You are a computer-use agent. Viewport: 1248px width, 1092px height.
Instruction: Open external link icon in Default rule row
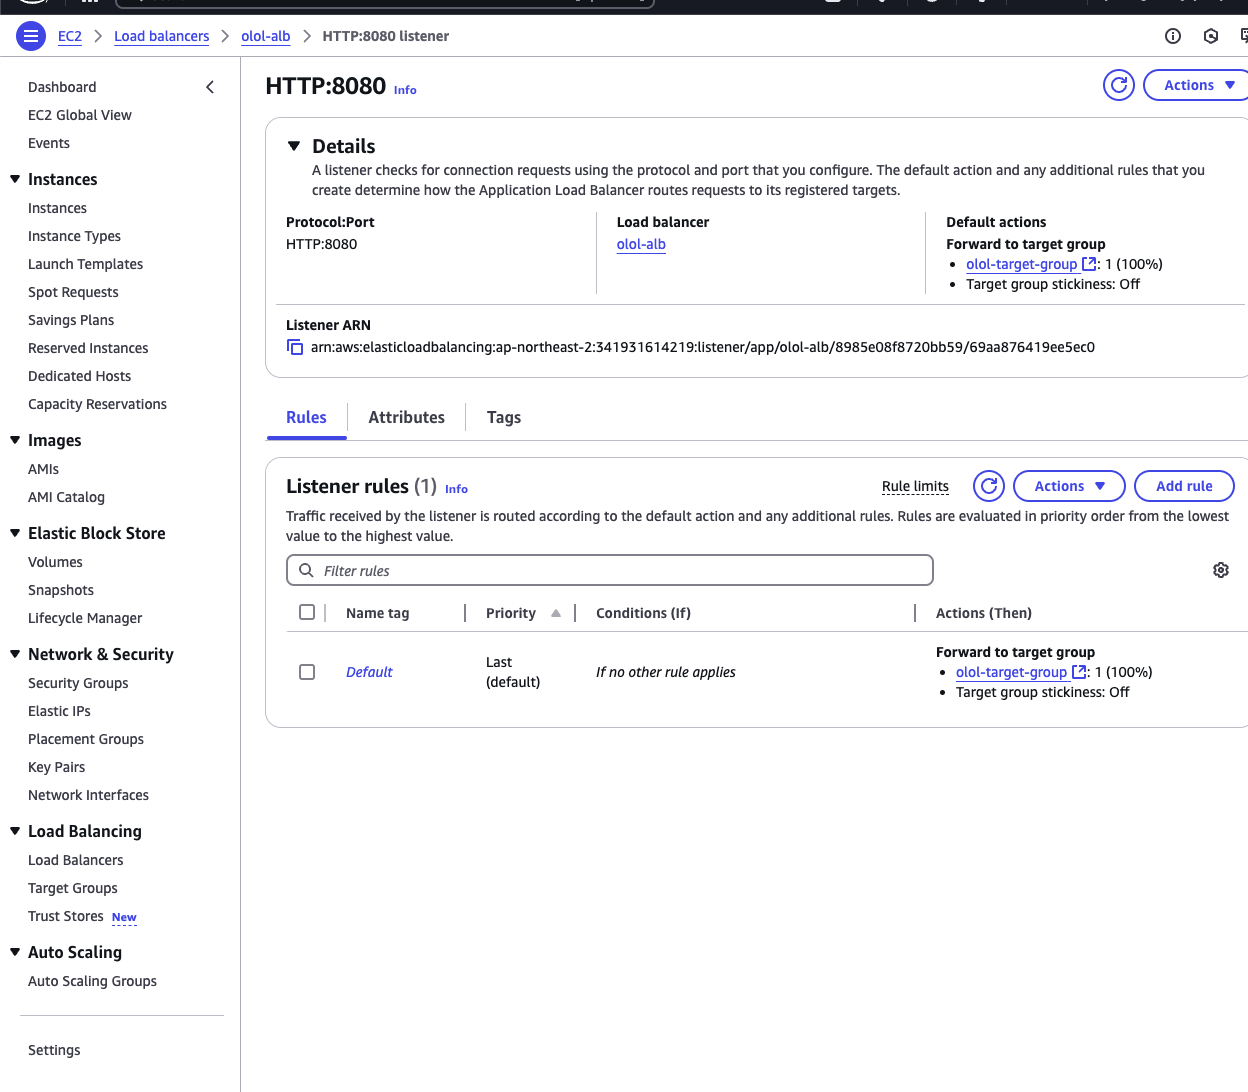point(1079,672)
